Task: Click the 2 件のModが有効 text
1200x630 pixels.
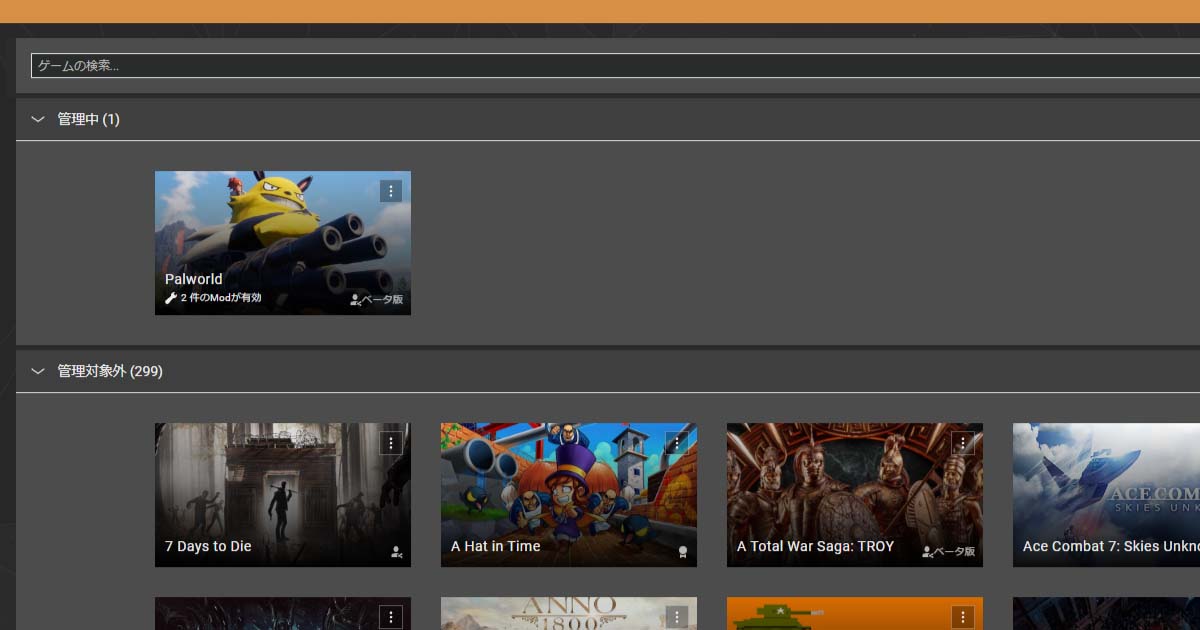Action: pyautogui.click(x=221, y=298)
